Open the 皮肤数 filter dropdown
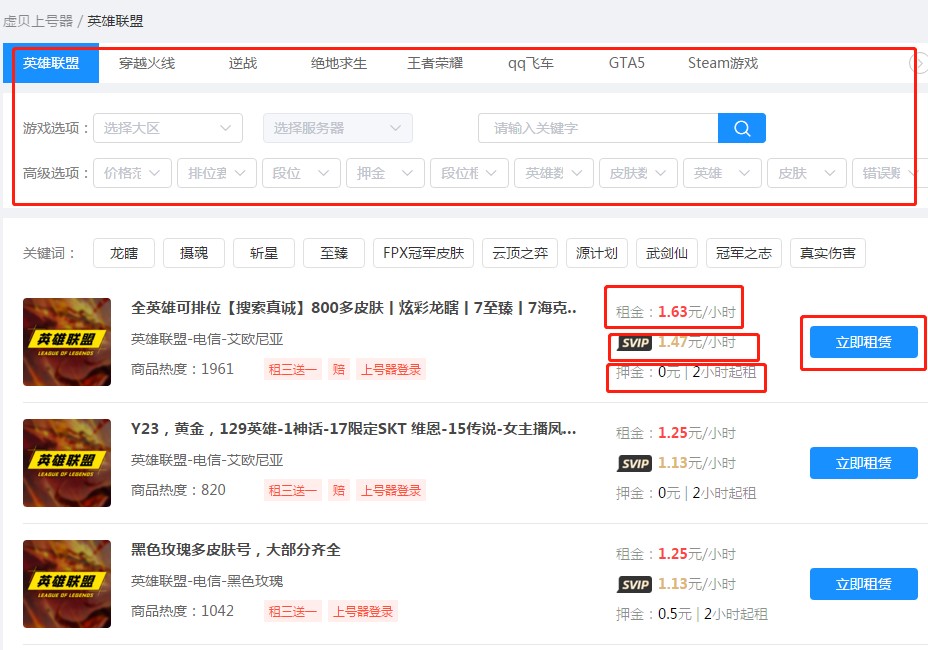928x650 pixels. [638, 173]
